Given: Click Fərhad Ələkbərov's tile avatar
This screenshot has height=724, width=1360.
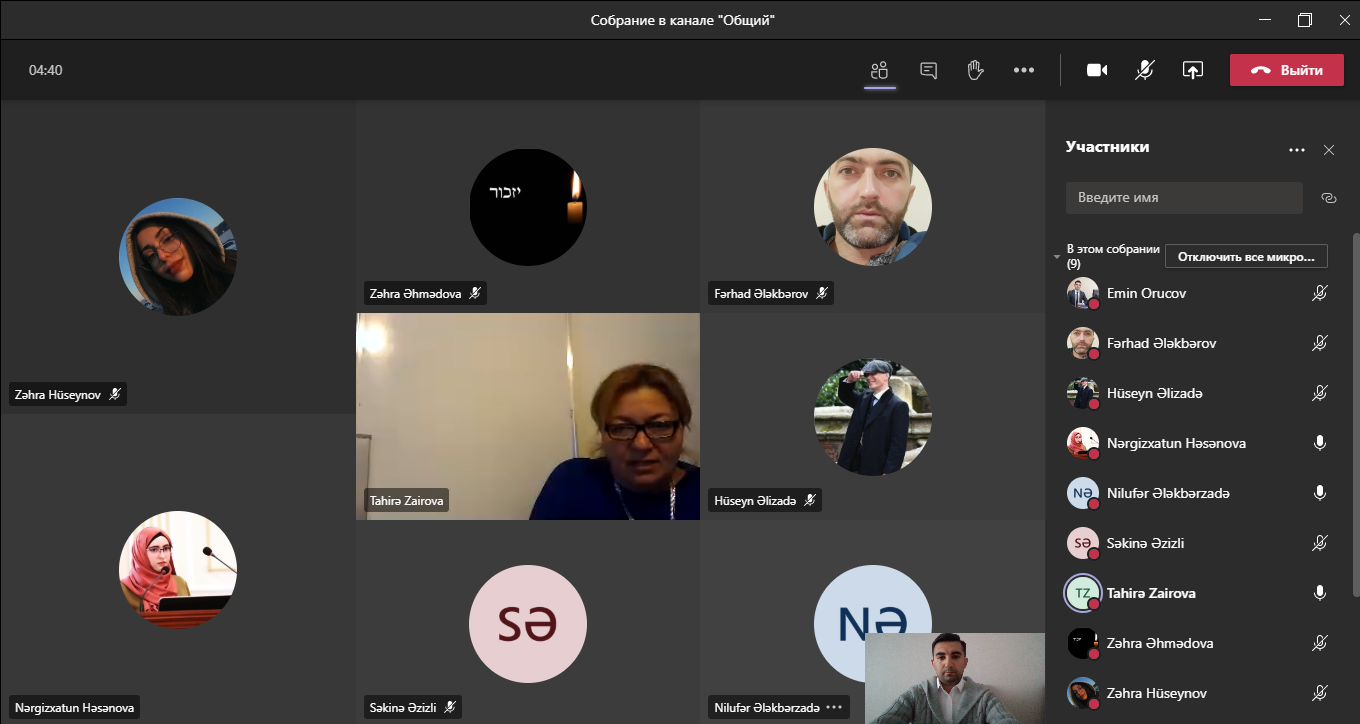Looking at the screenshot, I should point(873,207).
